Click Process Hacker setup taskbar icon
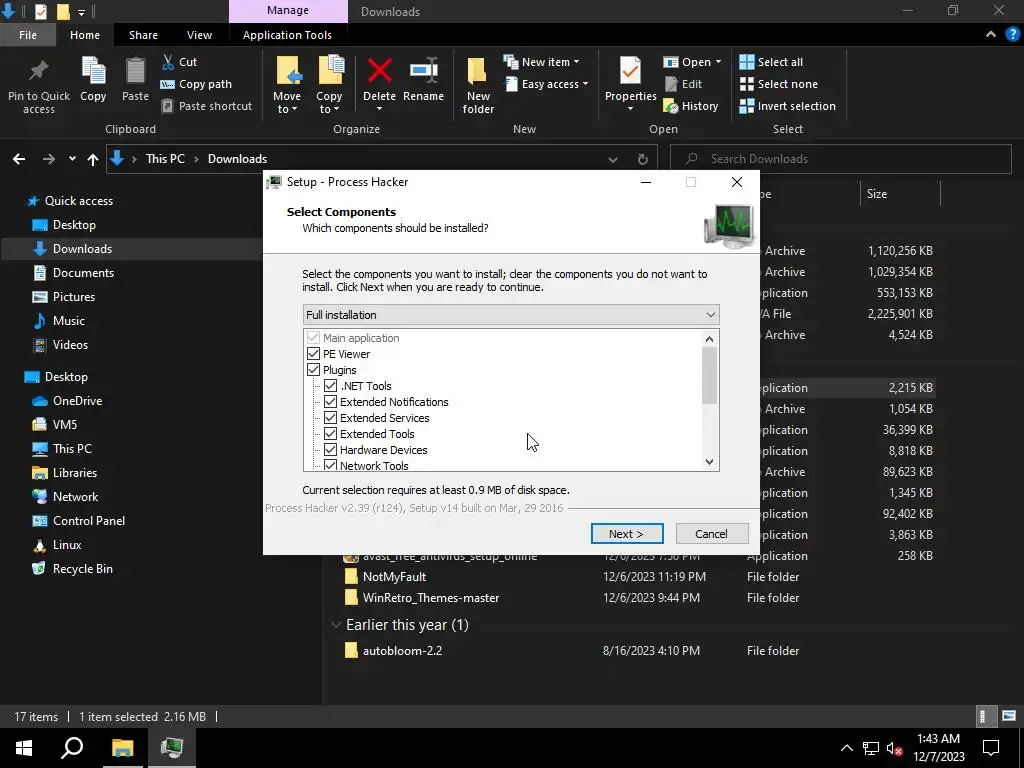 (172, 748)
